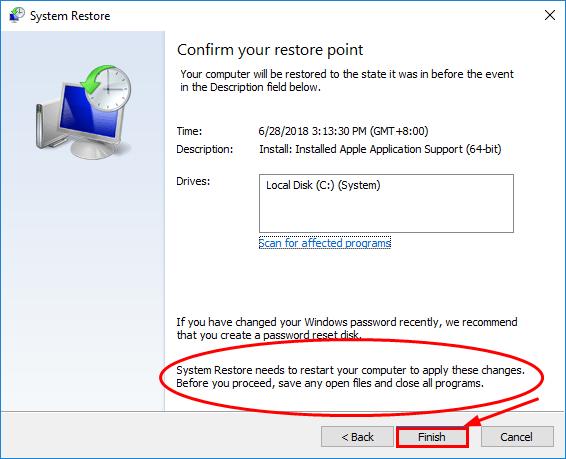This screenshot has height=459, width=566.
Task: Click the Description: label
Action: coord(205,149)
